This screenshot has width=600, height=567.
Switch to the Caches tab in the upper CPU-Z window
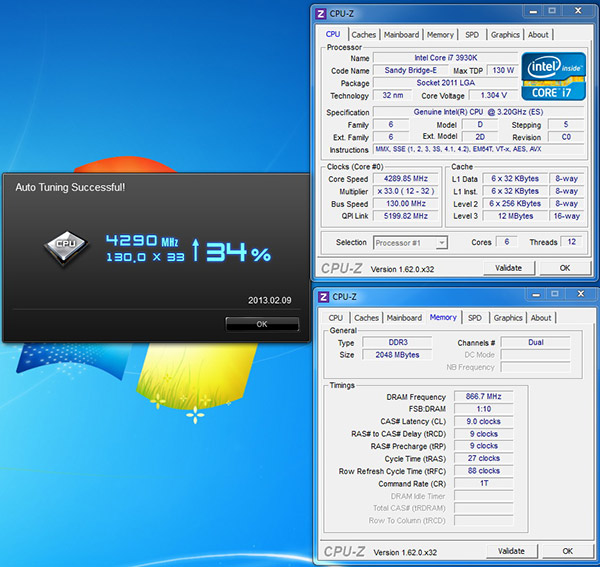[x=365, y=34]
